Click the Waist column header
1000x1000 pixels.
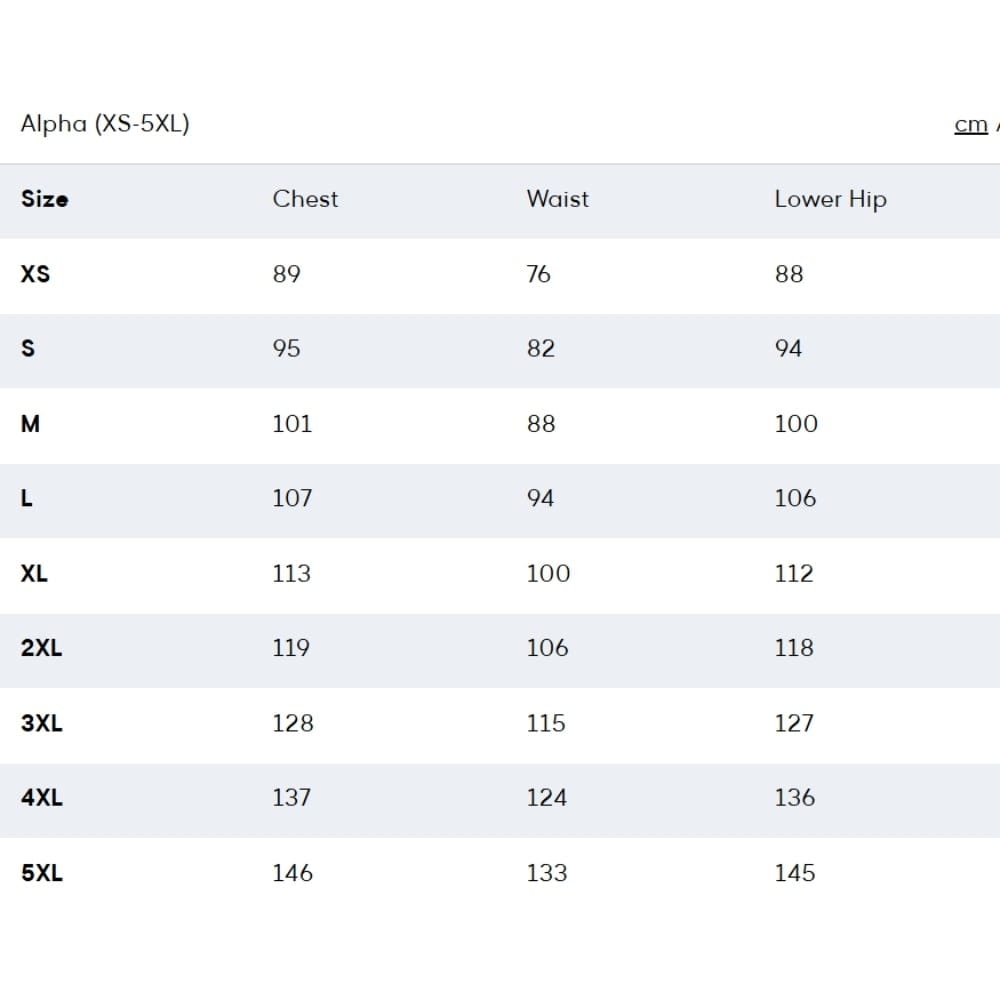coord(557,199)
